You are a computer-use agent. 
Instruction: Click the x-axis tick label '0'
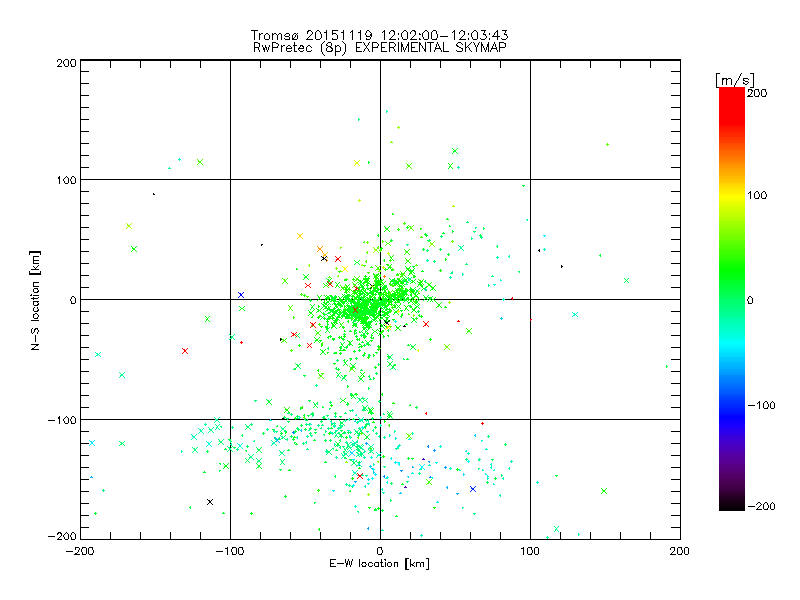tap(380, 551)
